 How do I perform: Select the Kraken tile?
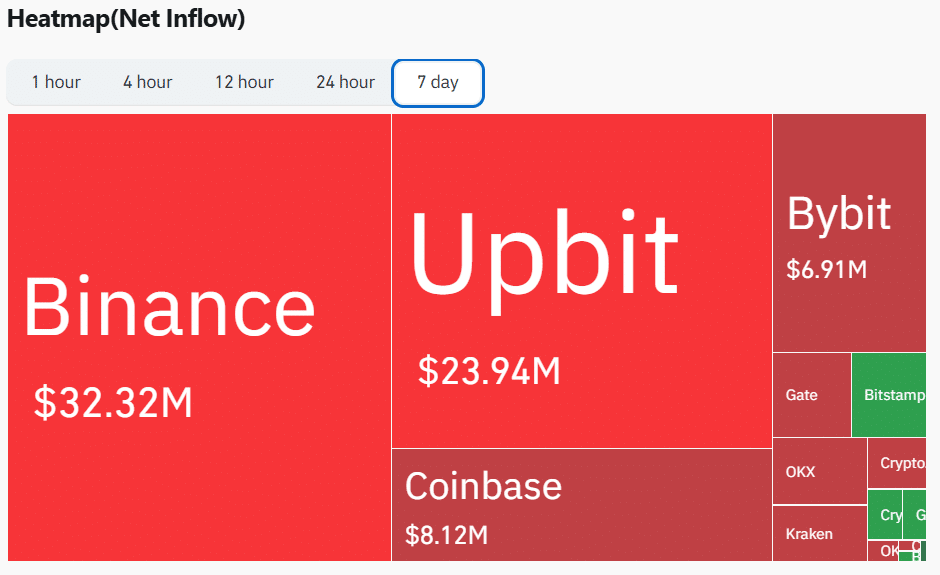[x=820, y=534]
